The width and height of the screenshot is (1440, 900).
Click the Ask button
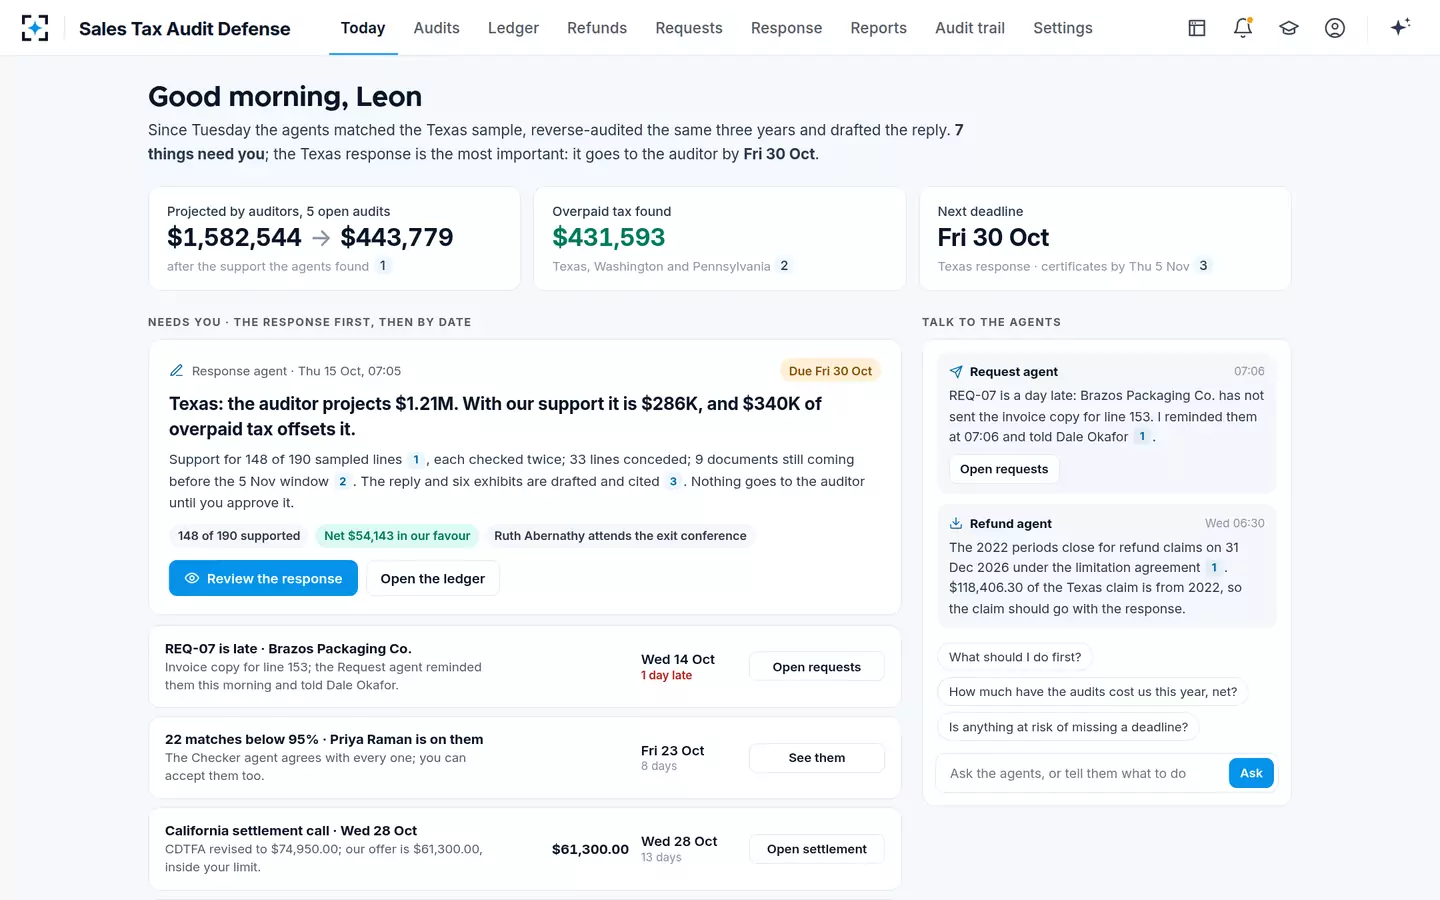(1251, 773)
